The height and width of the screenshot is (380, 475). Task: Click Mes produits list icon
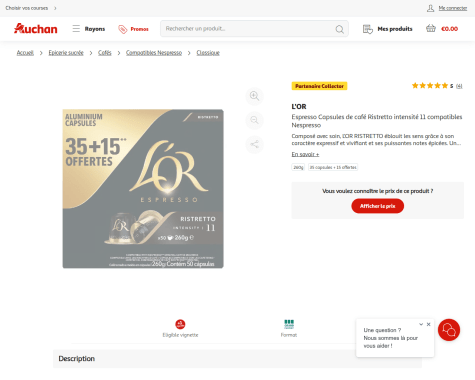click(x=368, y=29)
